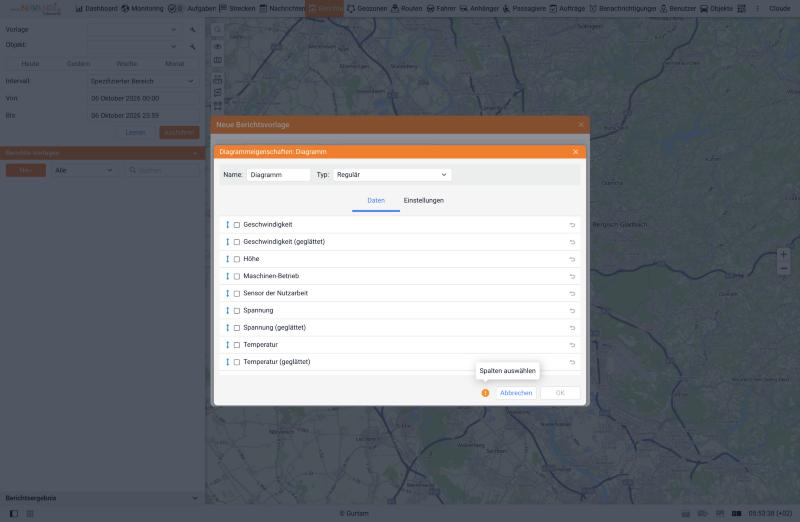Click the map search icon

pyautogui.click(x=218, y=30)
